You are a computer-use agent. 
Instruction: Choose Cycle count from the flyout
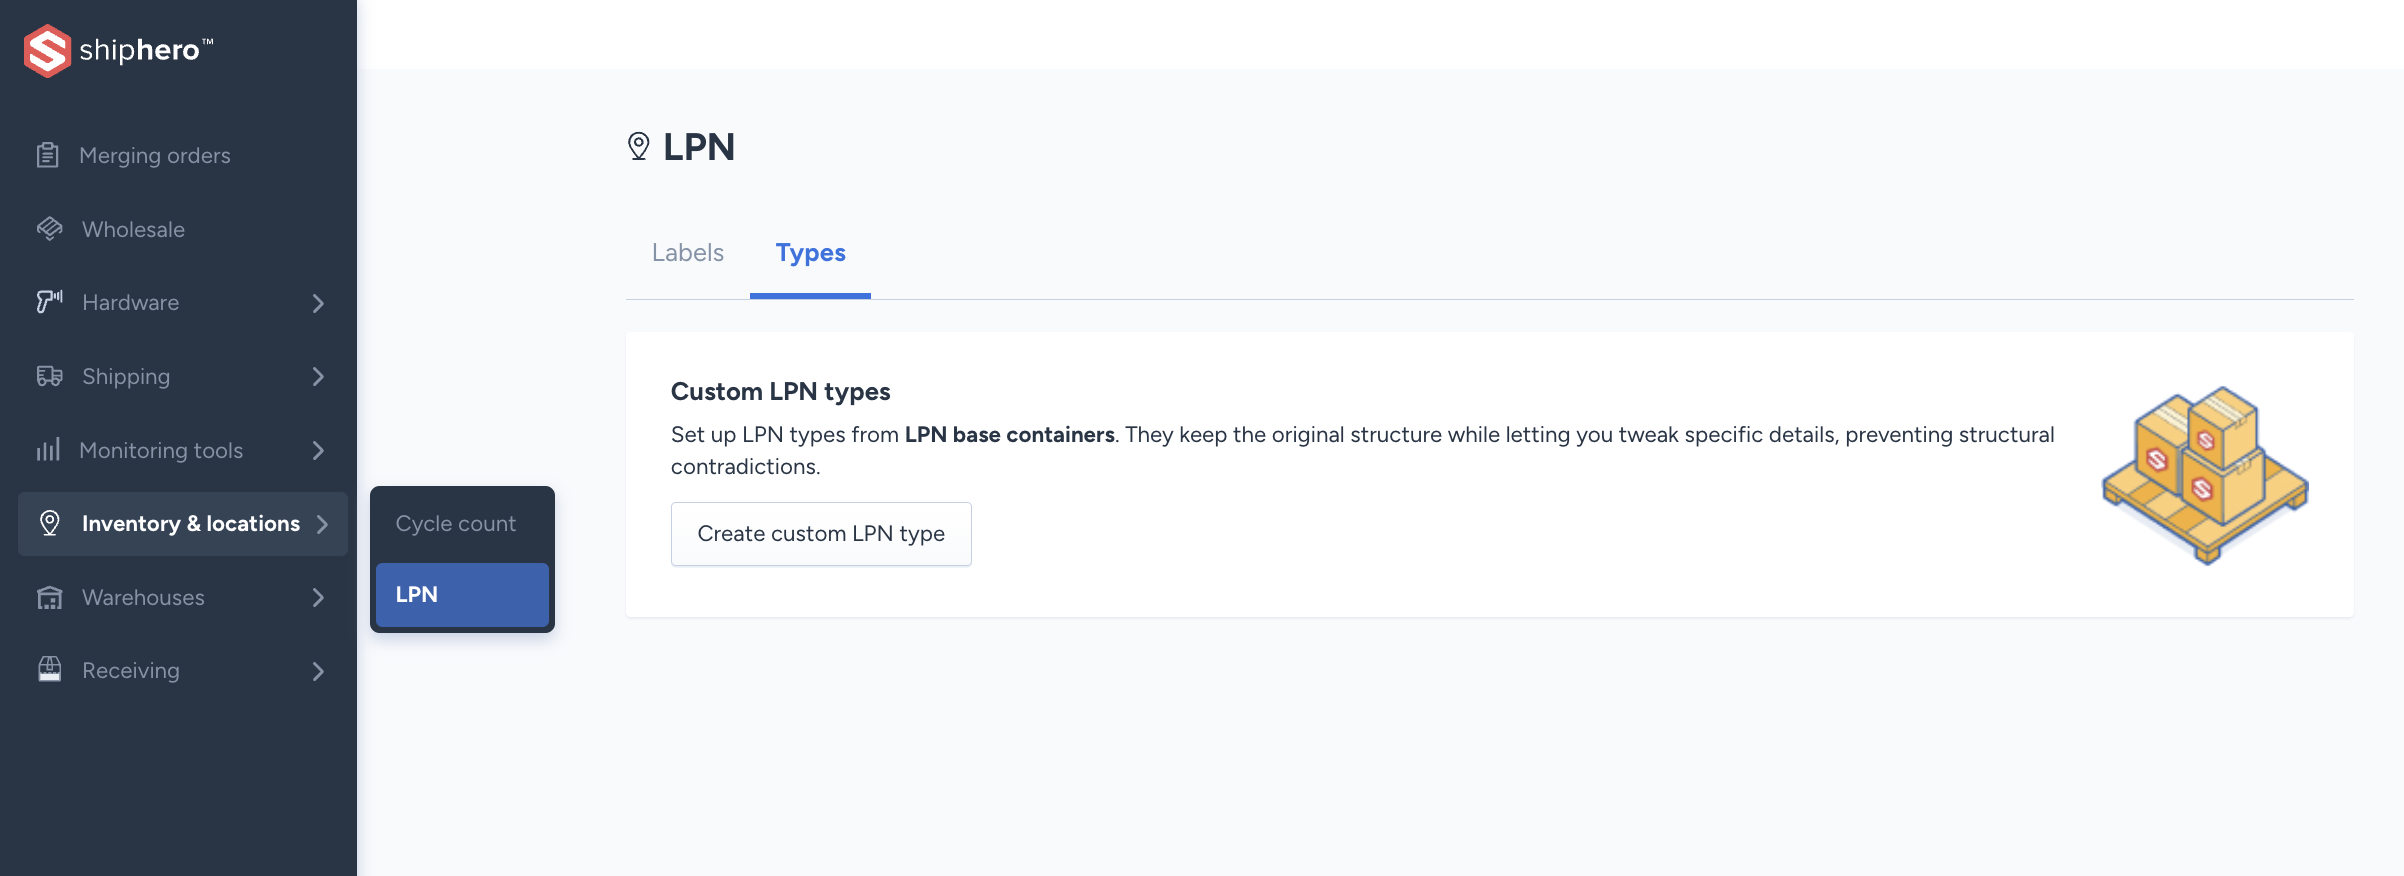(x=462, y=524)
